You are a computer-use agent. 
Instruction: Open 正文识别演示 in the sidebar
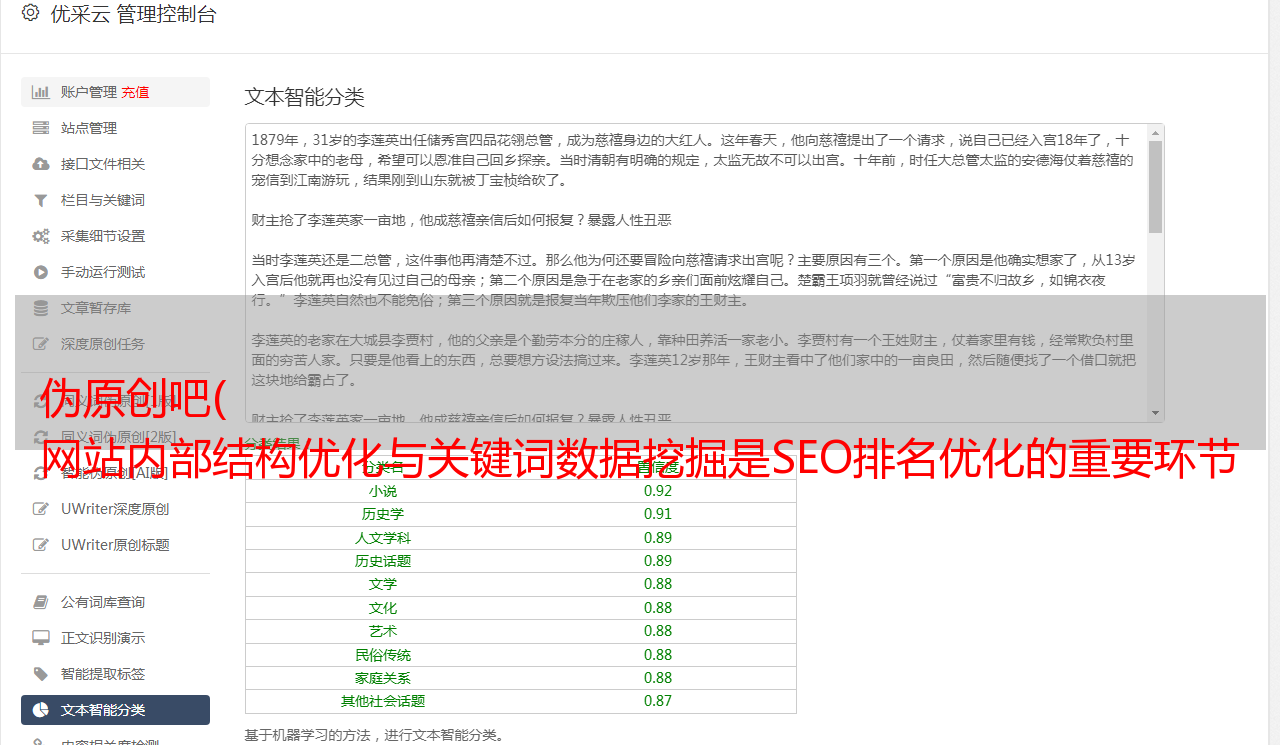[115, 638]
